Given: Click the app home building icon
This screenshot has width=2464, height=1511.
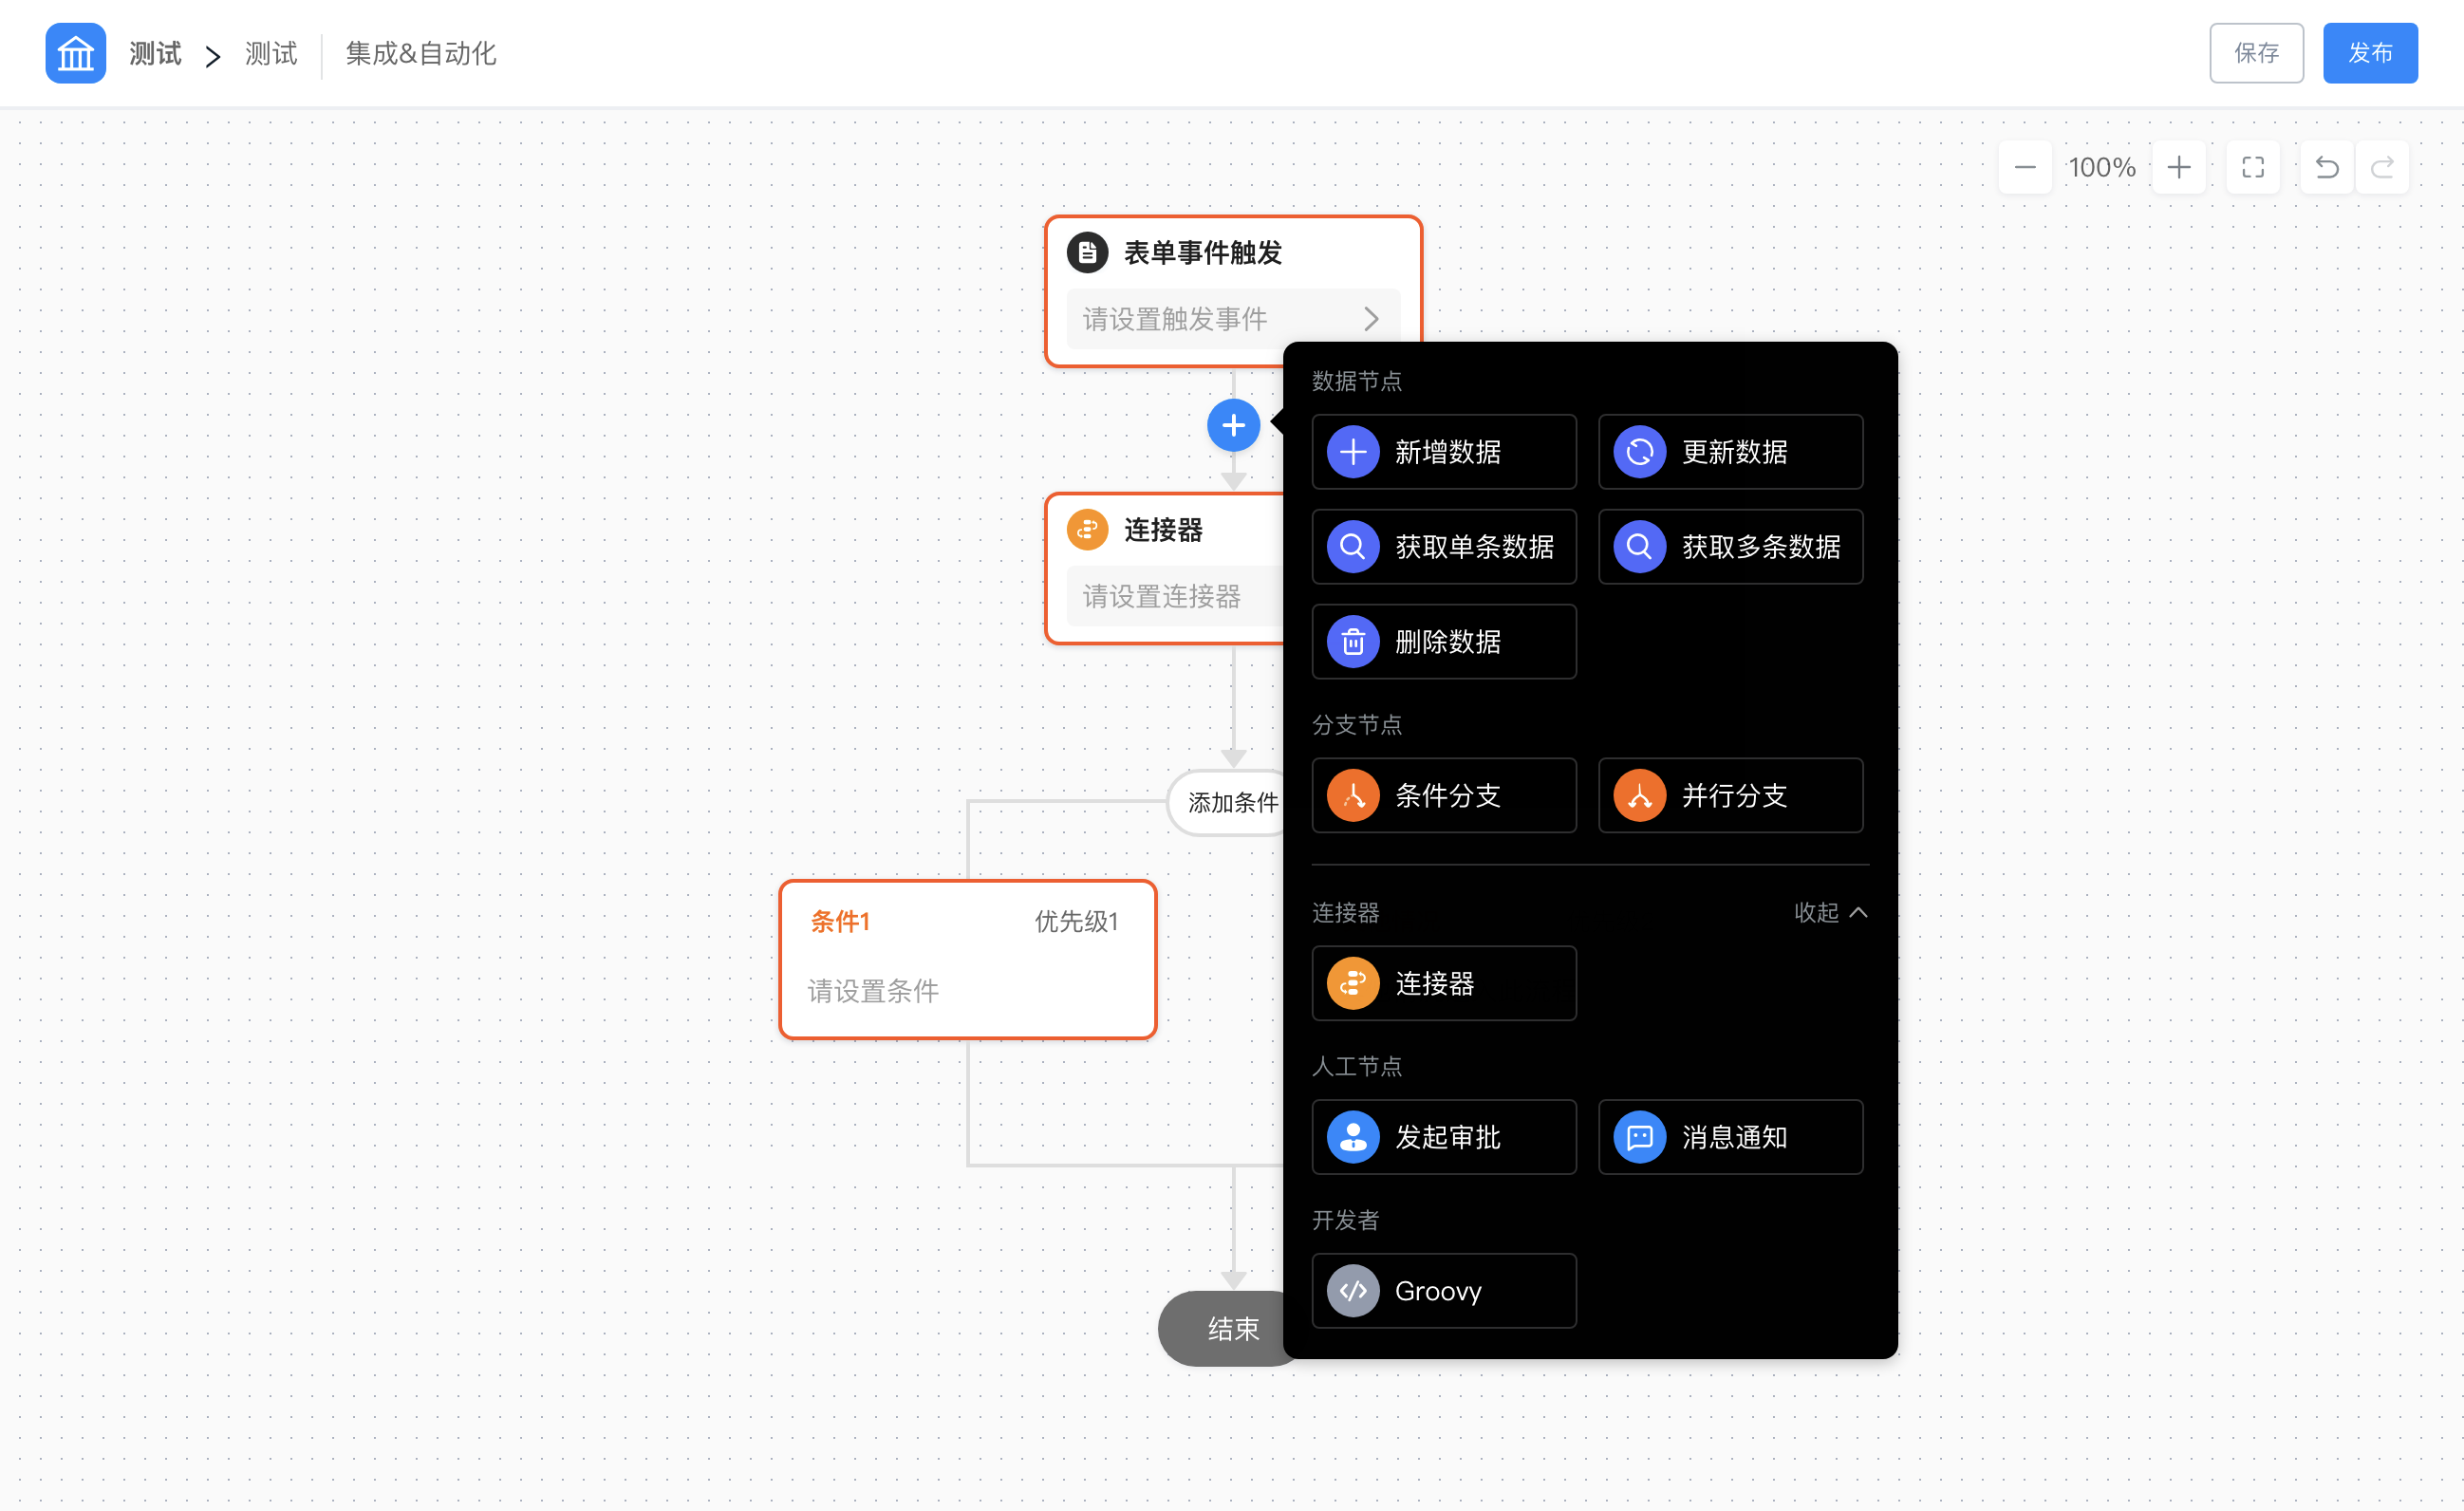Looking at the screenshot, I should (75, 53).
